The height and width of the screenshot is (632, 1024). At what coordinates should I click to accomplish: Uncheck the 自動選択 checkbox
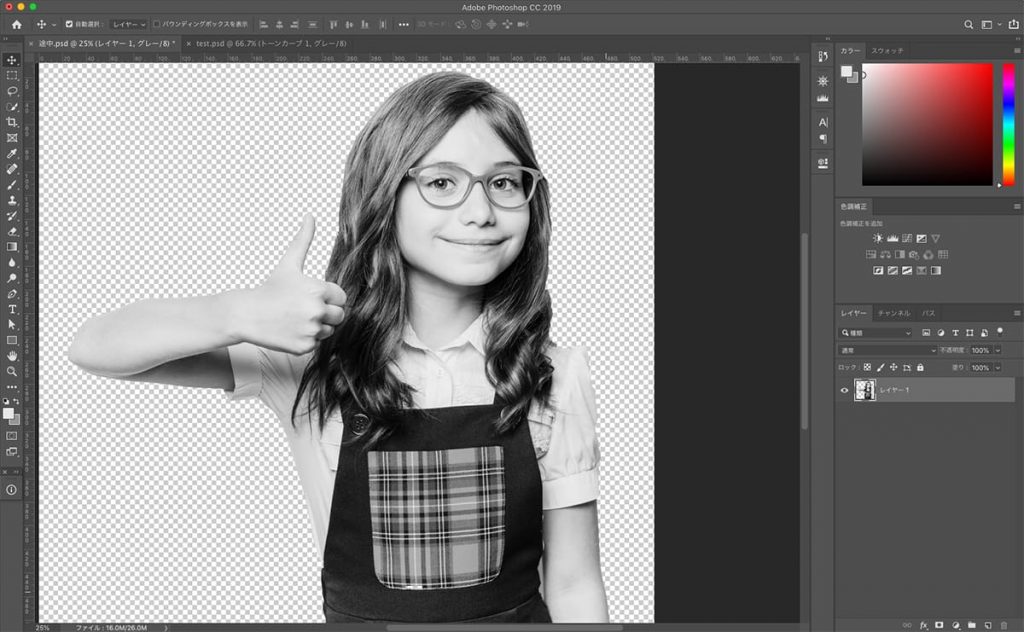[x=69, y=24]
